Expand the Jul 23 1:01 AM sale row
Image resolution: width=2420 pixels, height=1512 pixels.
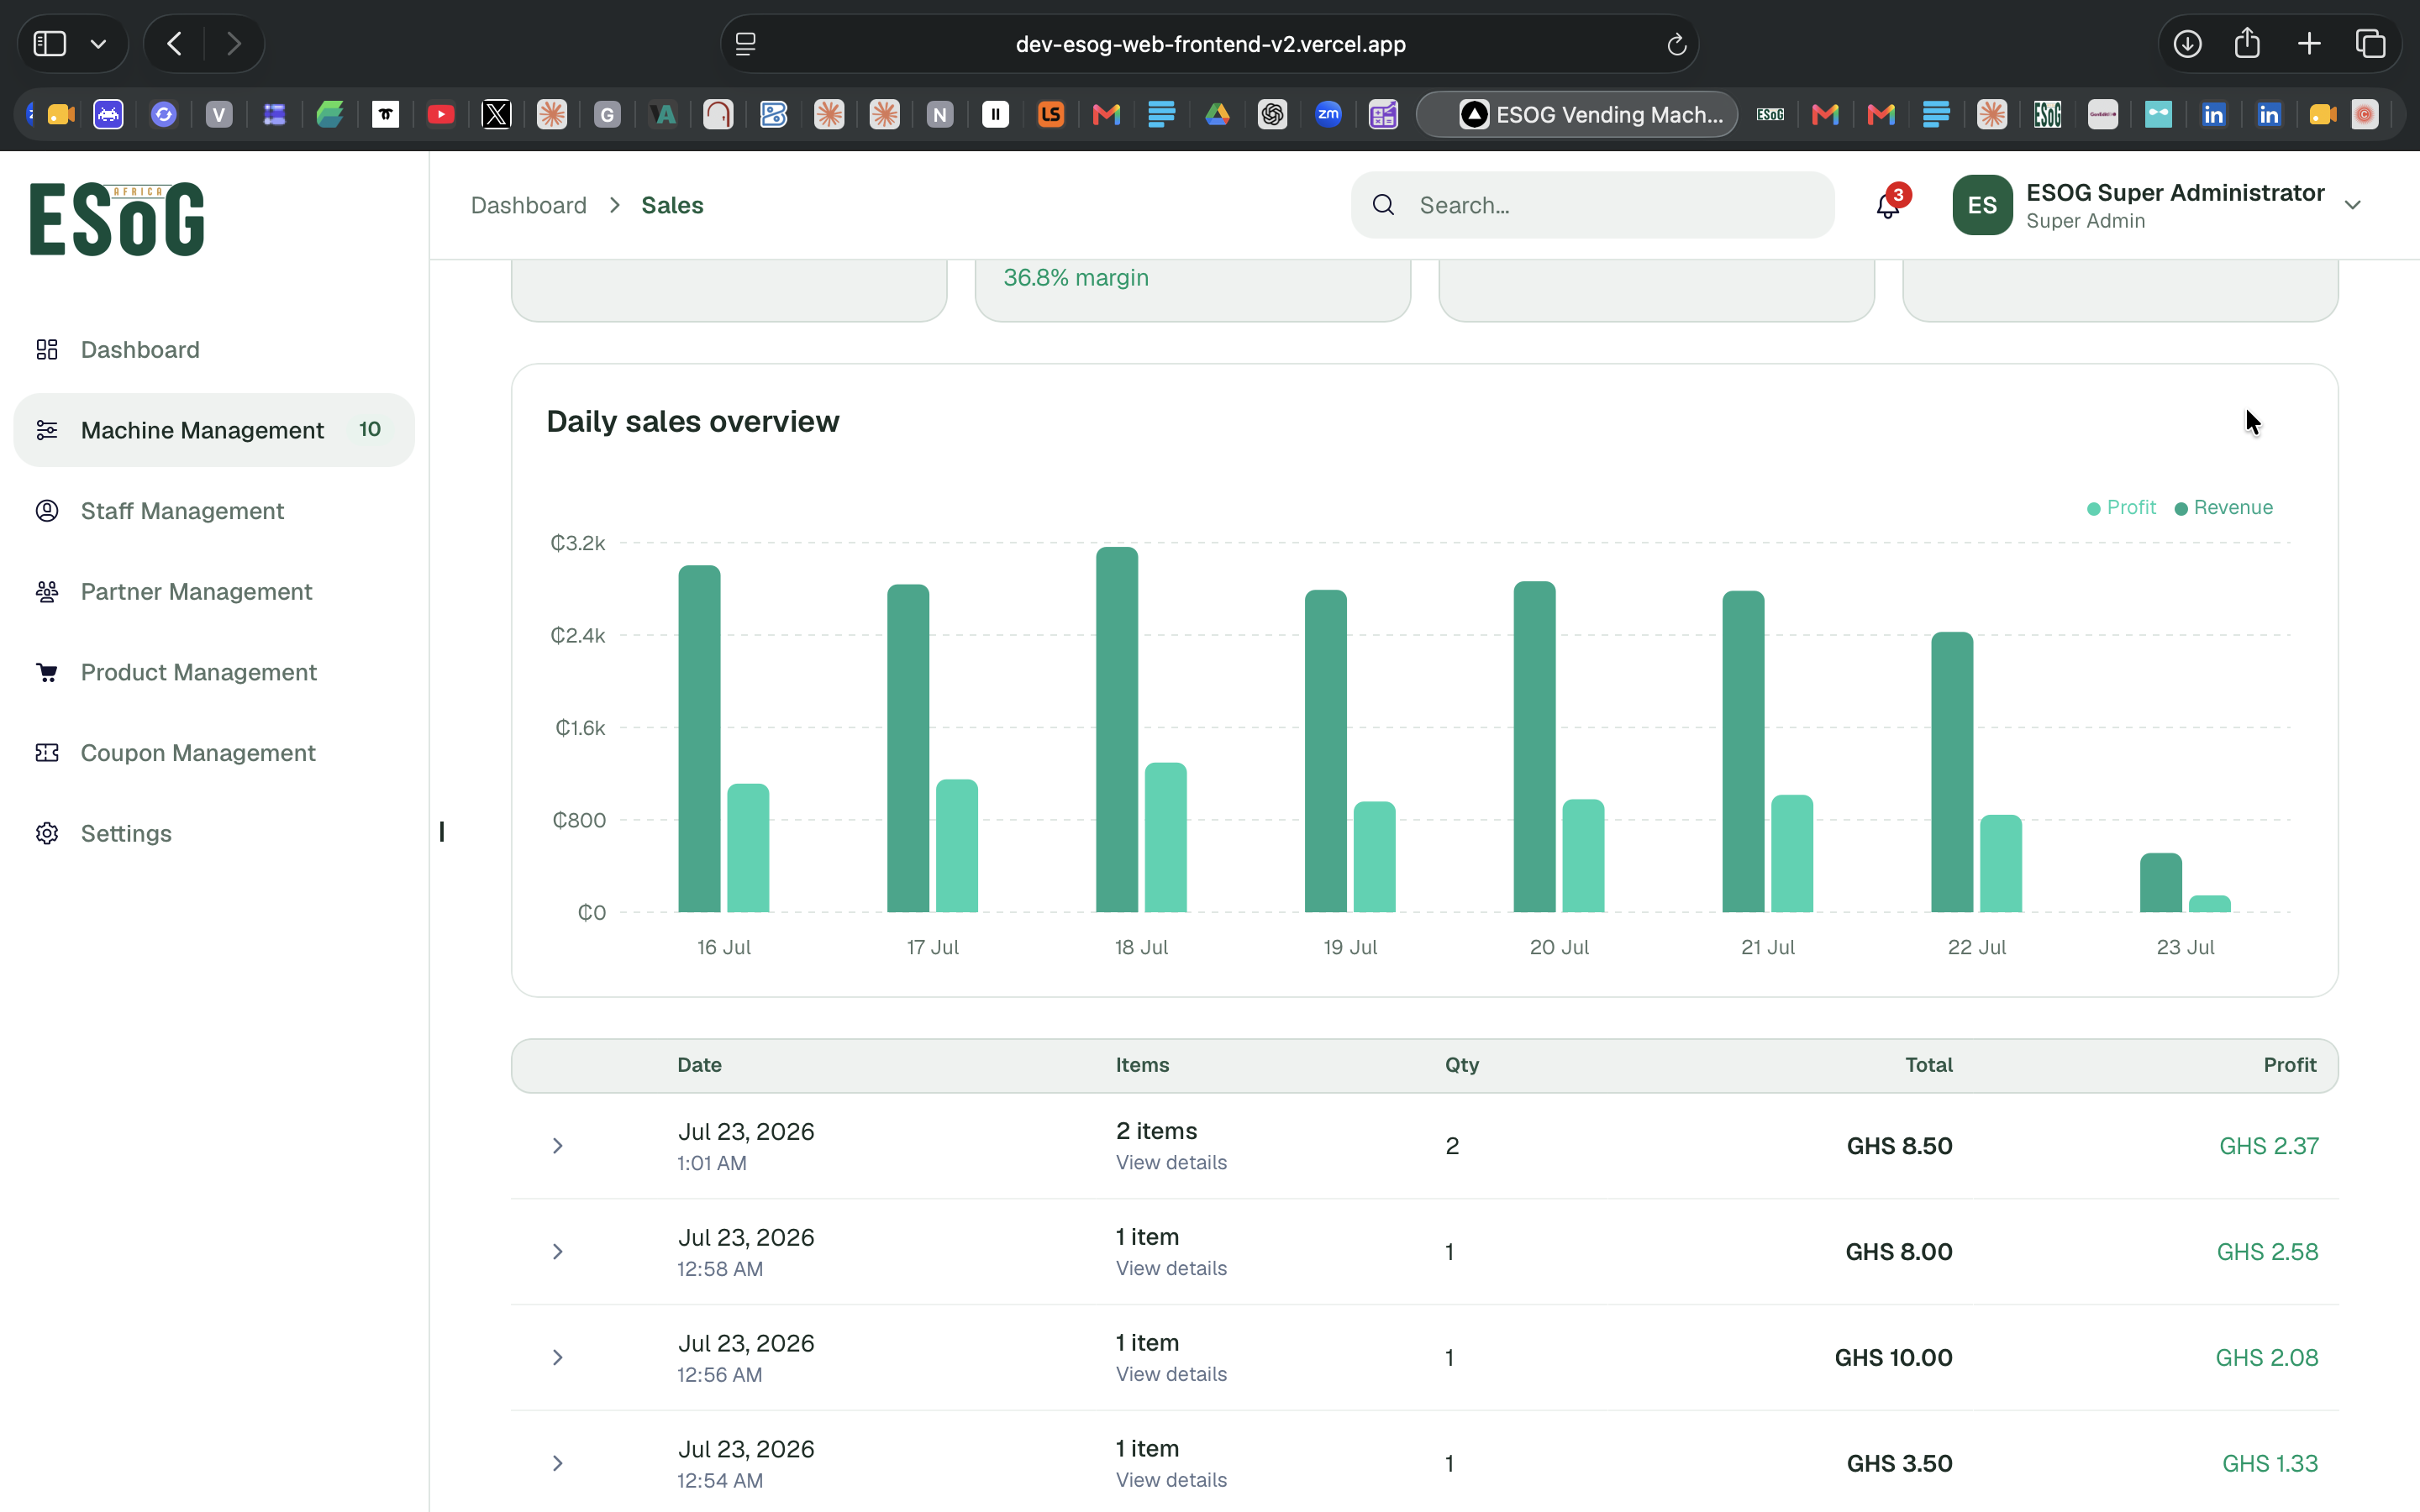(558, 1145)
